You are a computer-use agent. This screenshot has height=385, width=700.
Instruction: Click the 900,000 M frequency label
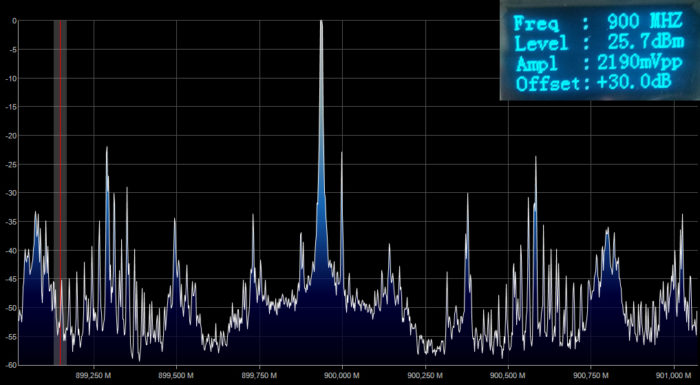click(342, 375)
